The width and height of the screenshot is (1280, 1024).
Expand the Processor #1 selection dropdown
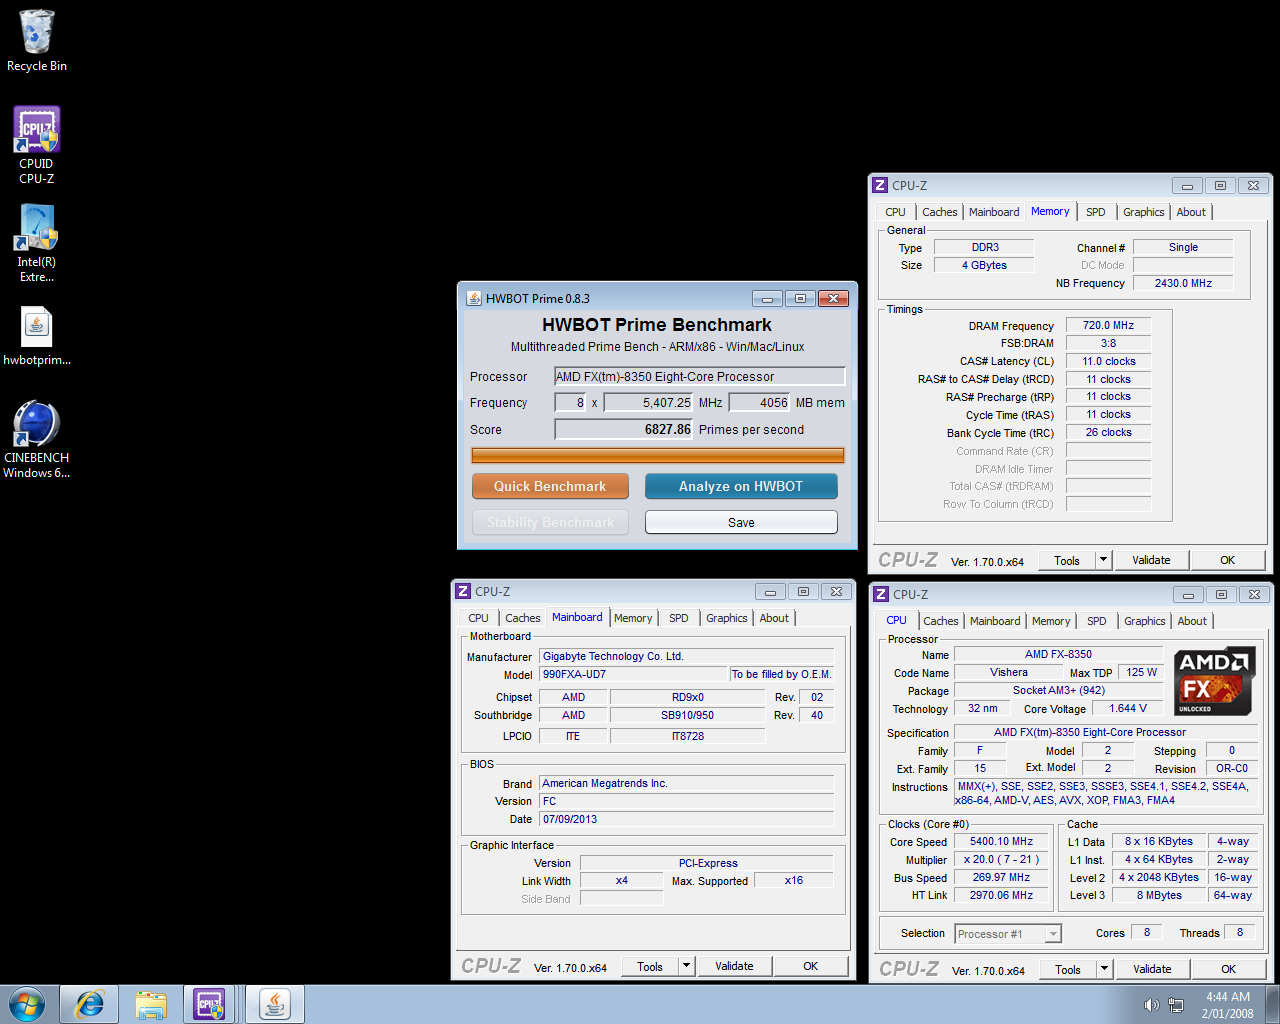pos(1053,934)
